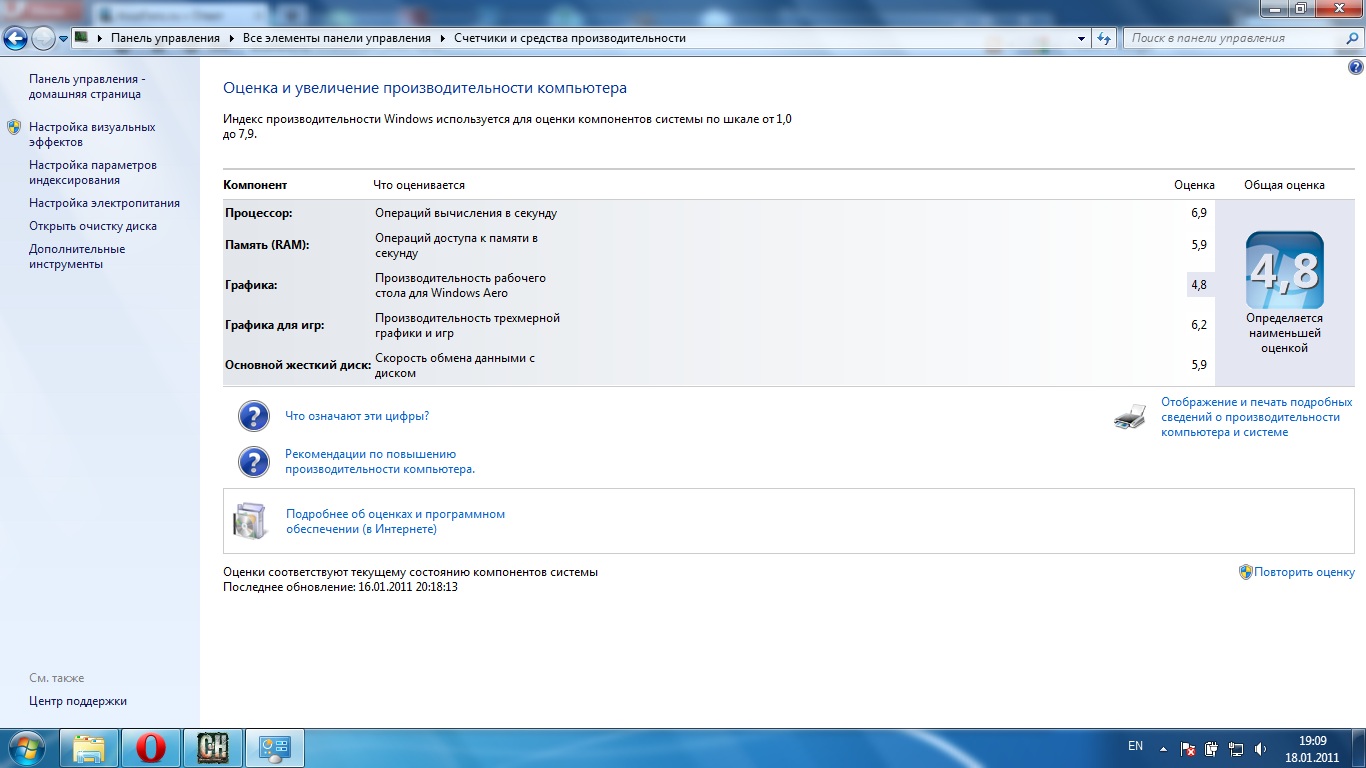The height and width of the screenshot is (768, 1366).
Task: Open Help with the blue question icon
Action: (x=1356, y=68)
